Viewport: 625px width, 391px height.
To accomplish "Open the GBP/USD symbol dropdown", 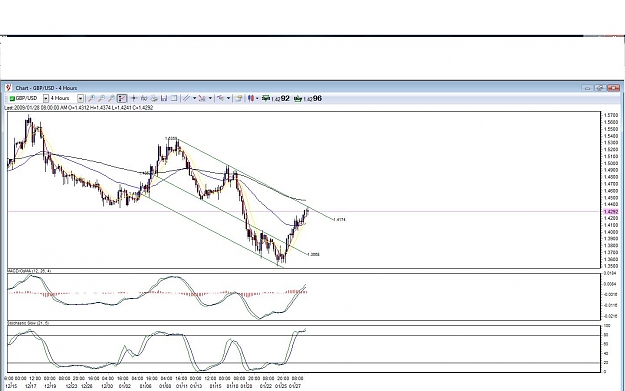I will click(x=46, y=98).
